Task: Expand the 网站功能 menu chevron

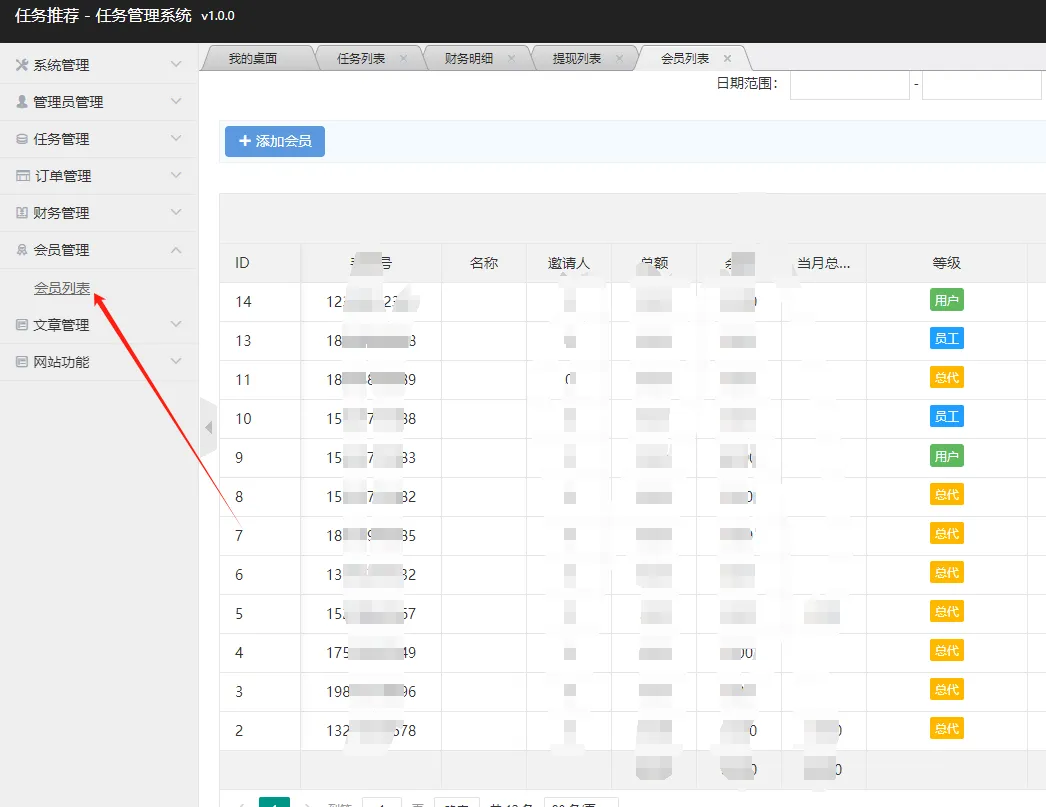Action: tap(176, 361)
